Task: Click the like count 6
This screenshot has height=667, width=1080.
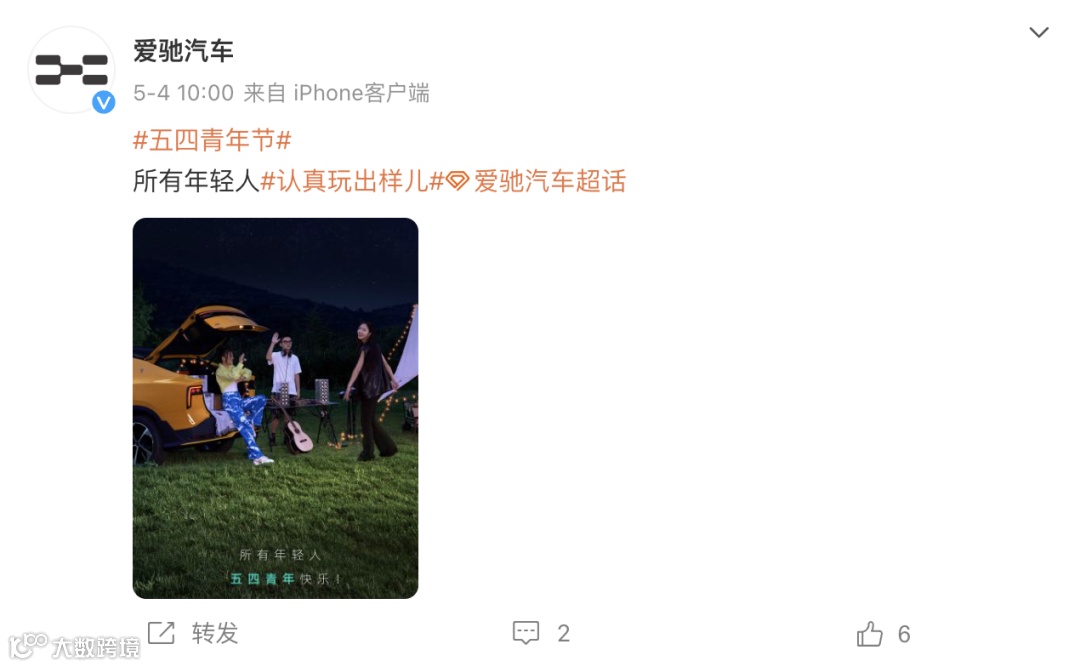Action: (x=904, y=633)
